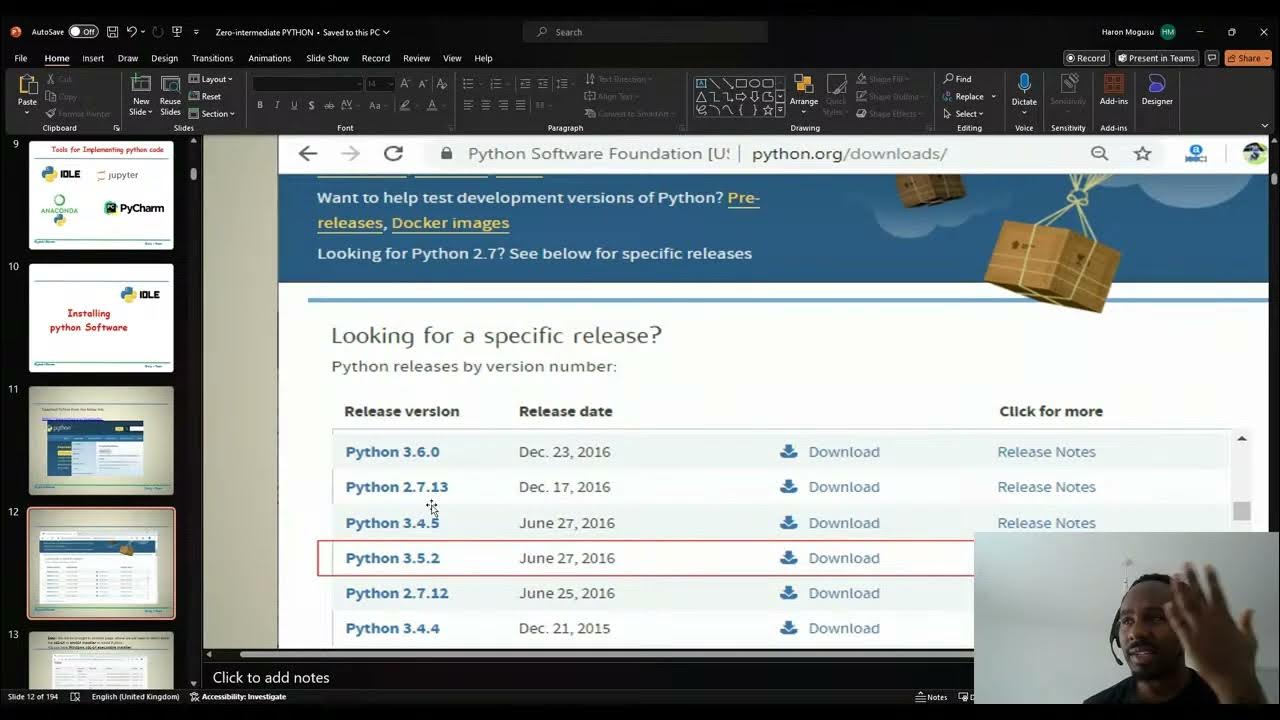Click the Undo arrow icon
This screenshot has height=720, width=1280.
pyautogui.click(x=131, y=32)
